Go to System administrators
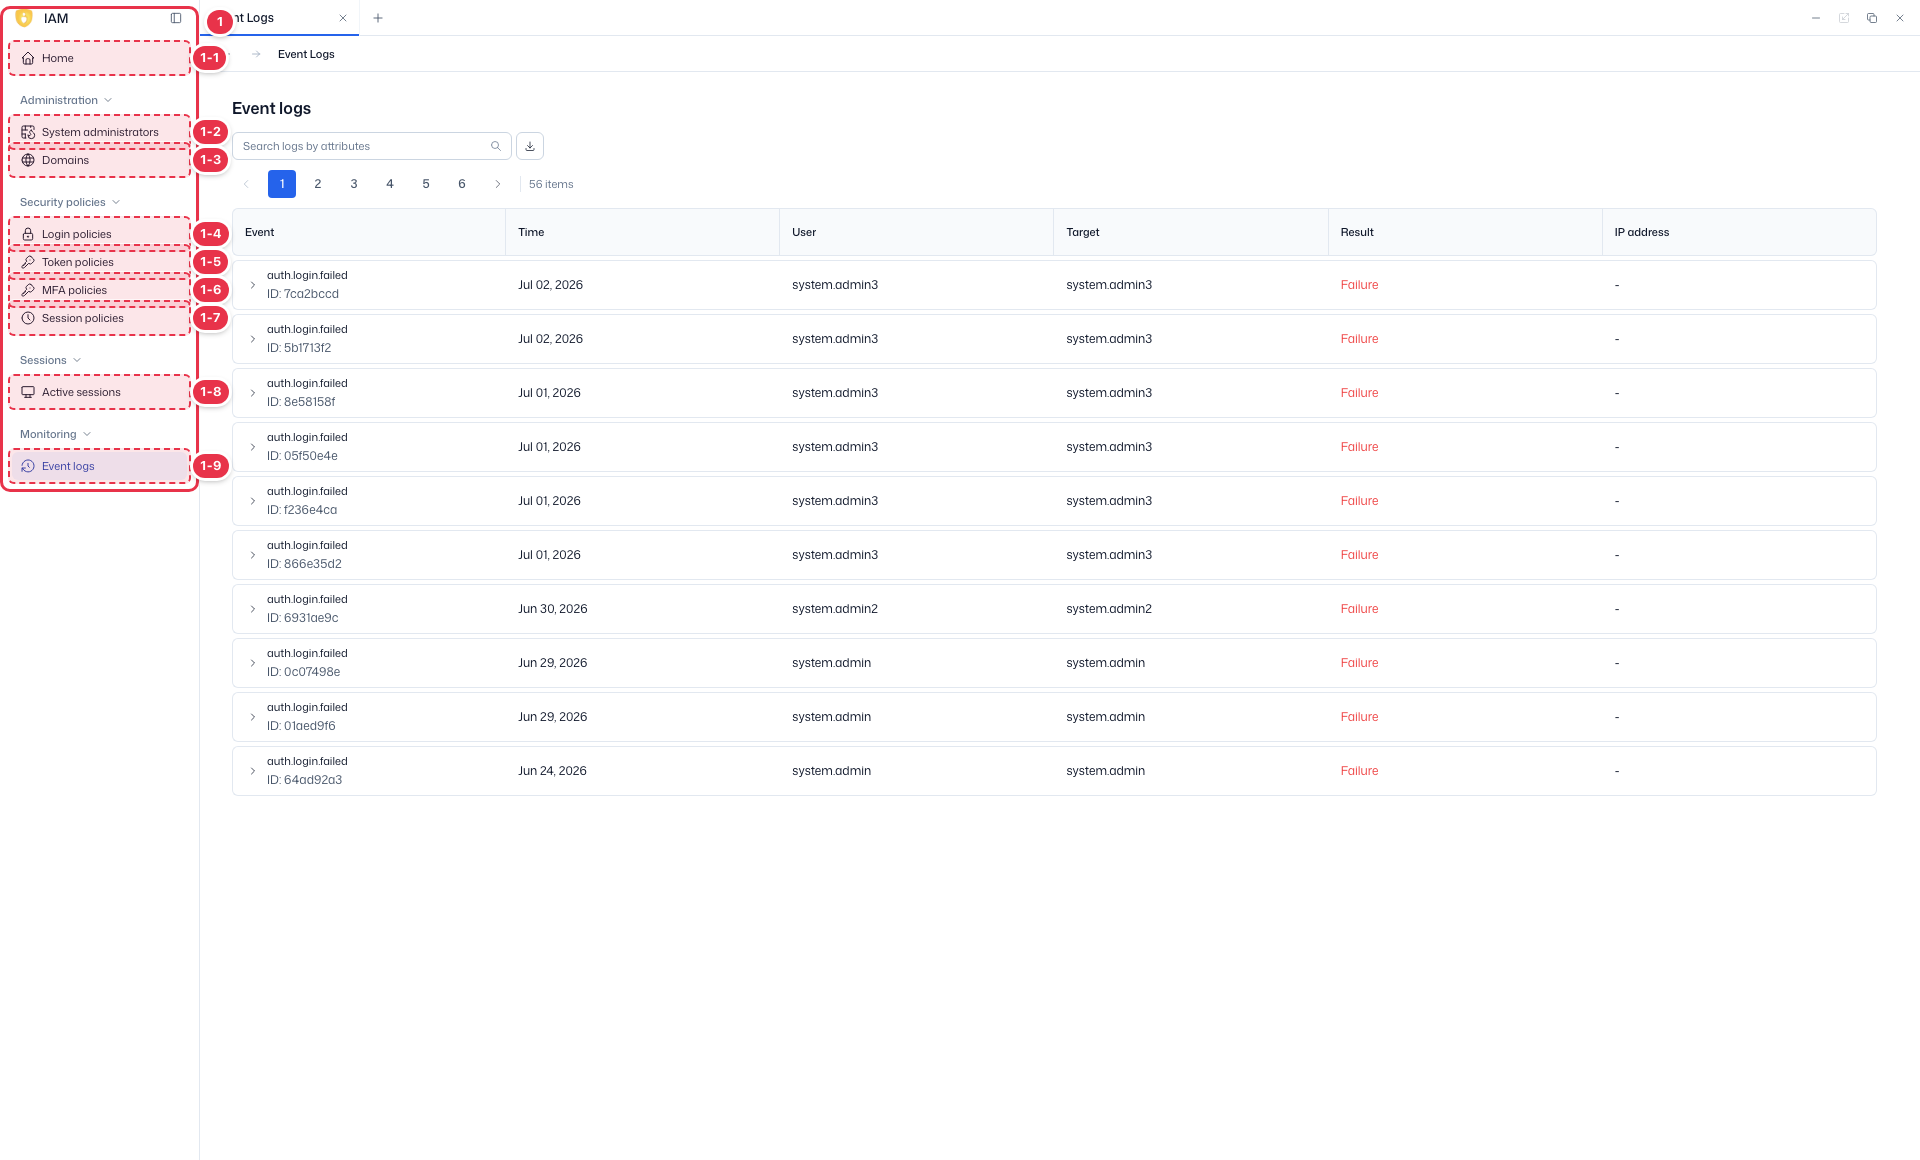 coord(99,132)
